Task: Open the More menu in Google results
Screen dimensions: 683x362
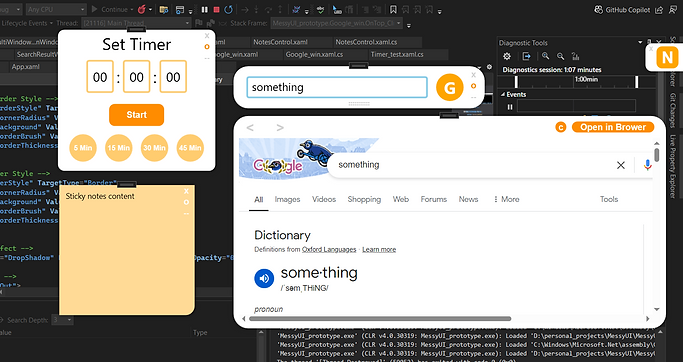Action: (506, 199)
